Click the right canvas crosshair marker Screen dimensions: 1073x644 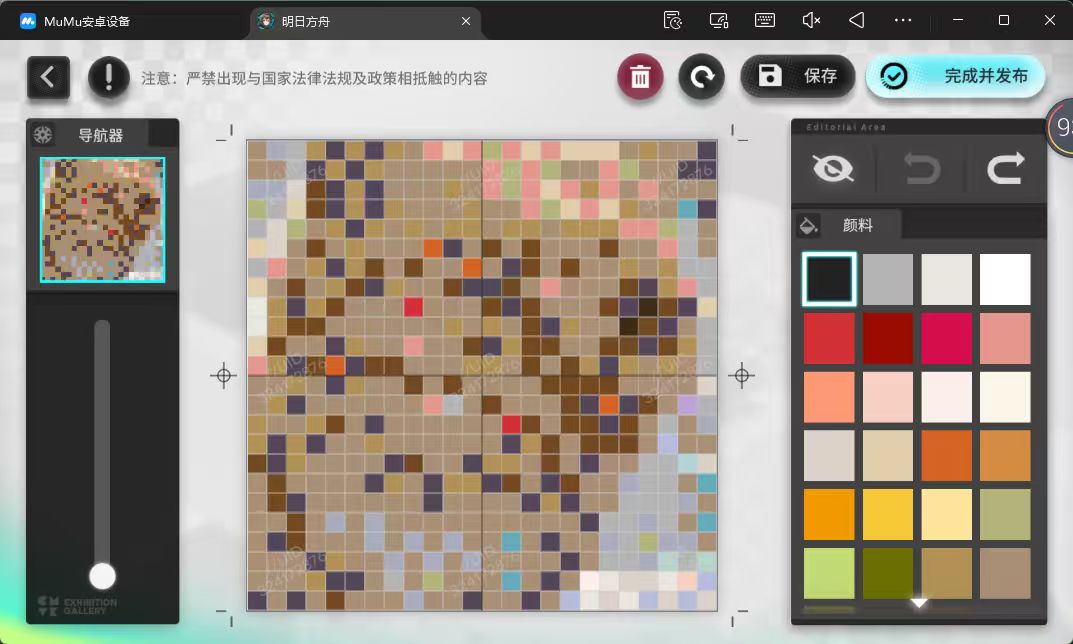(741, 375)
